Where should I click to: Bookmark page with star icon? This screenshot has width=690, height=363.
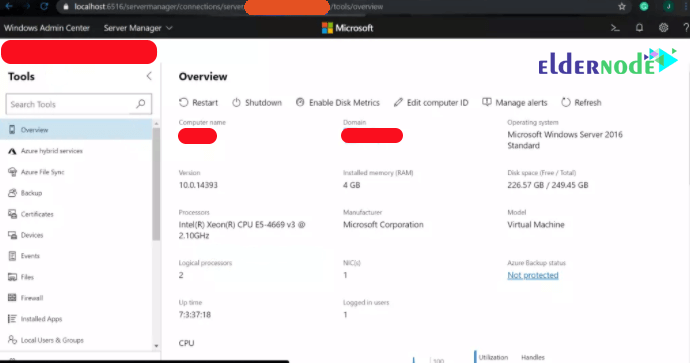coord(622,7)
